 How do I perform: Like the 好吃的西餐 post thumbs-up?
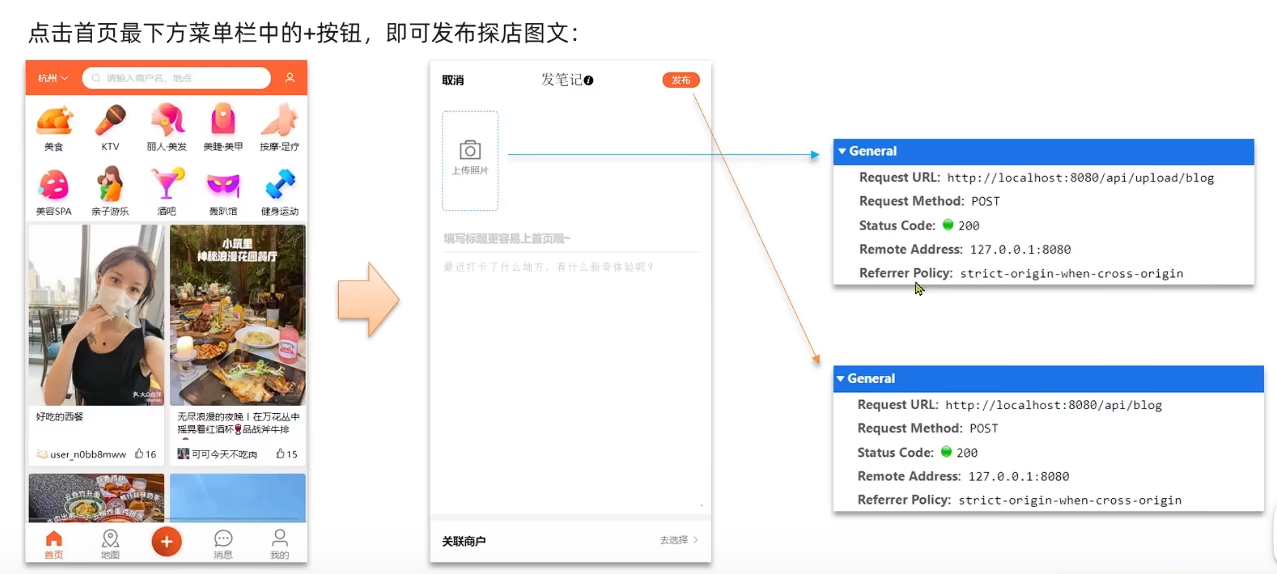tap(139, 454)
